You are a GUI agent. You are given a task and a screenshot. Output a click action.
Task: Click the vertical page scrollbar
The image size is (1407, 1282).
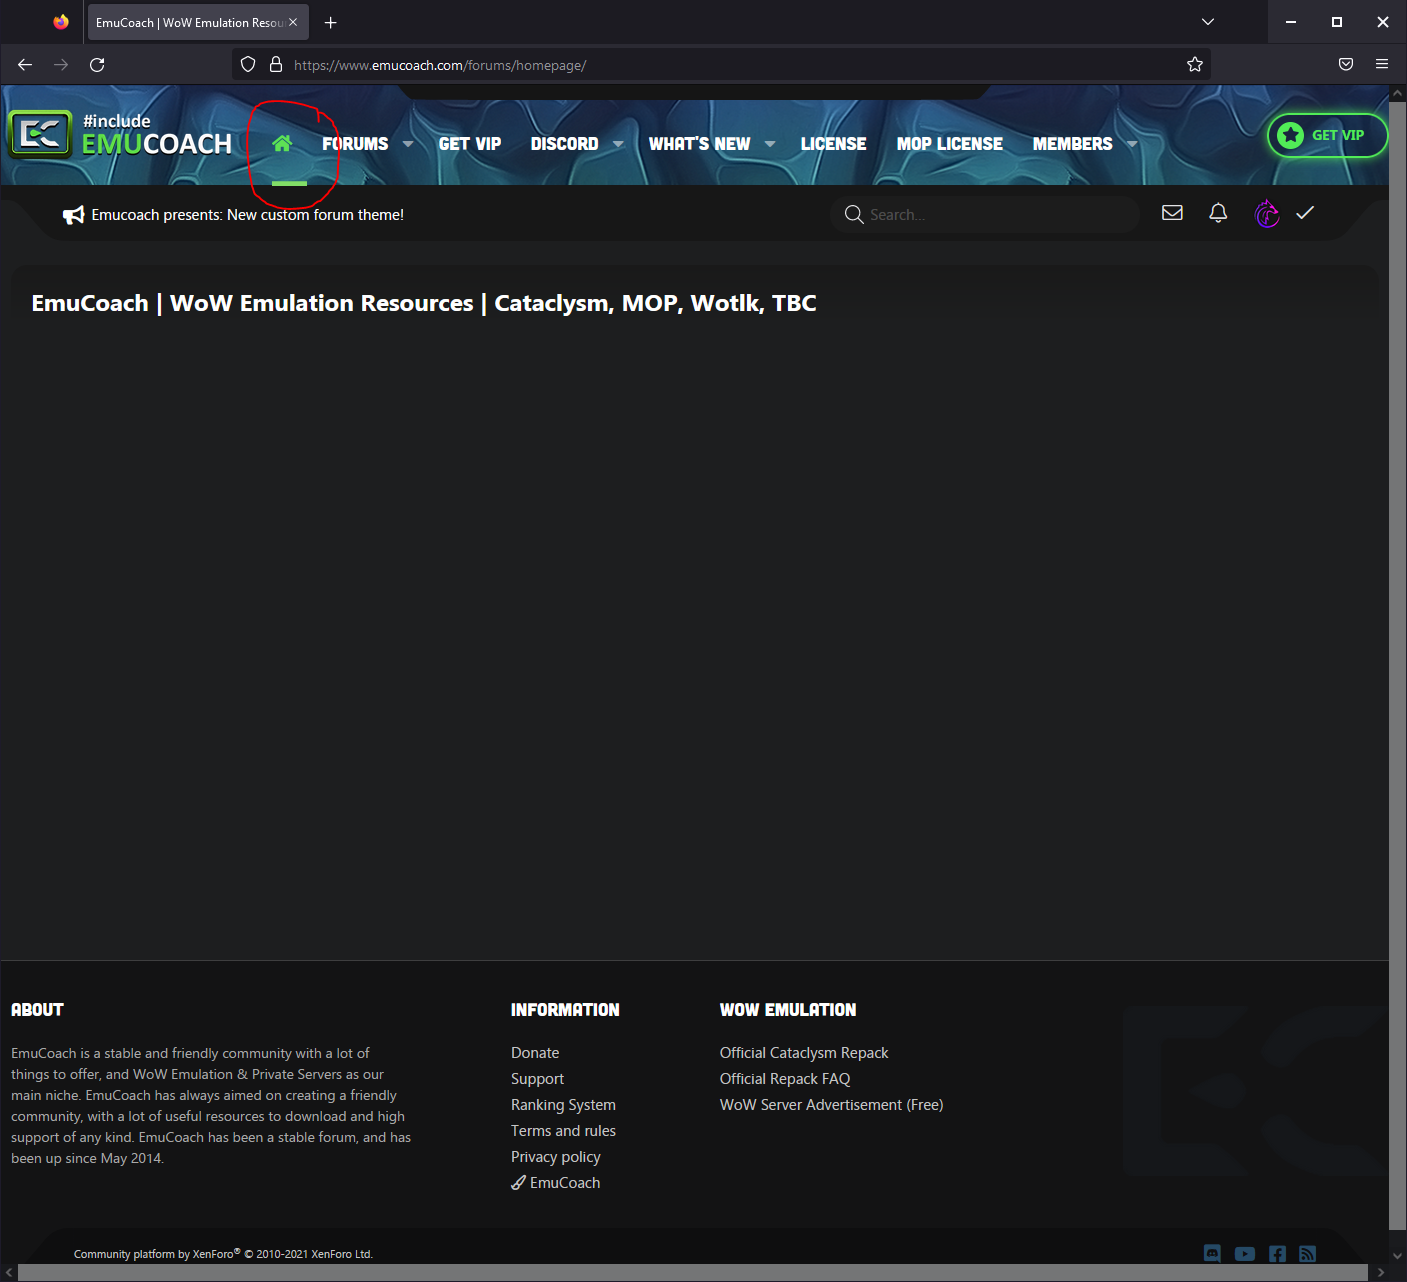coord(1397,665)
